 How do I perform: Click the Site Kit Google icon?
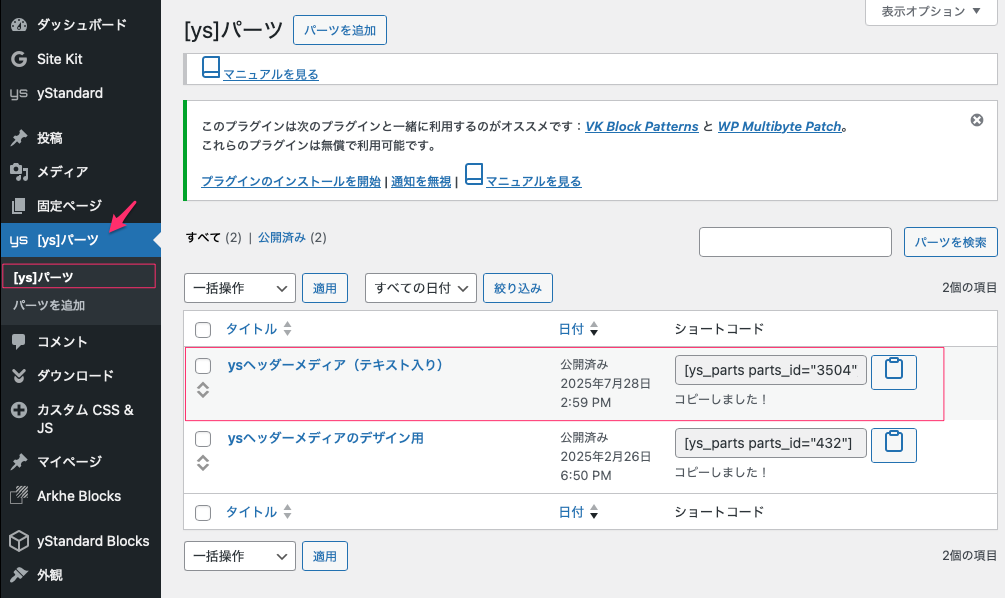pos(18,59)
